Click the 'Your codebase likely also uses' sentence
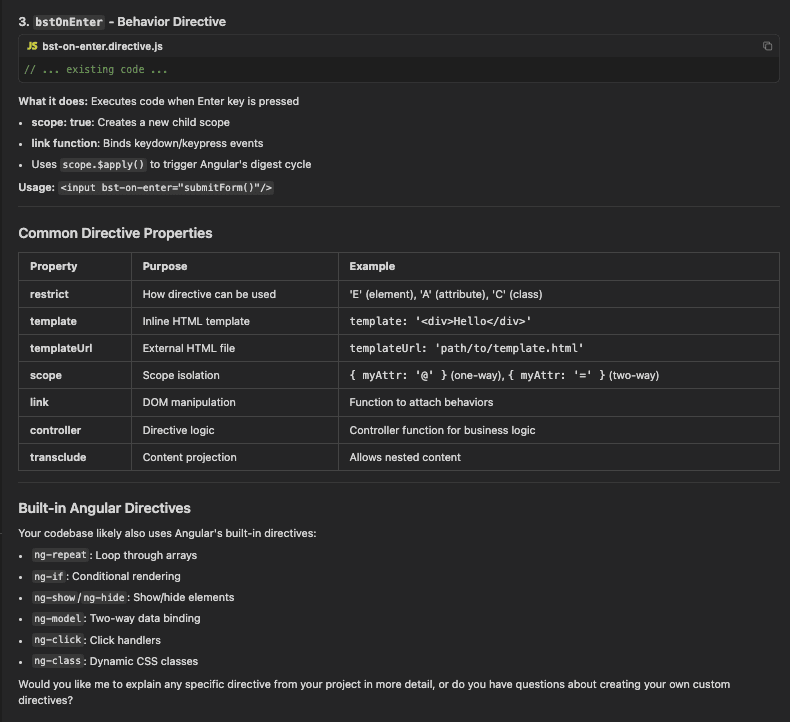The image size is (790, 722). (167, 533)
